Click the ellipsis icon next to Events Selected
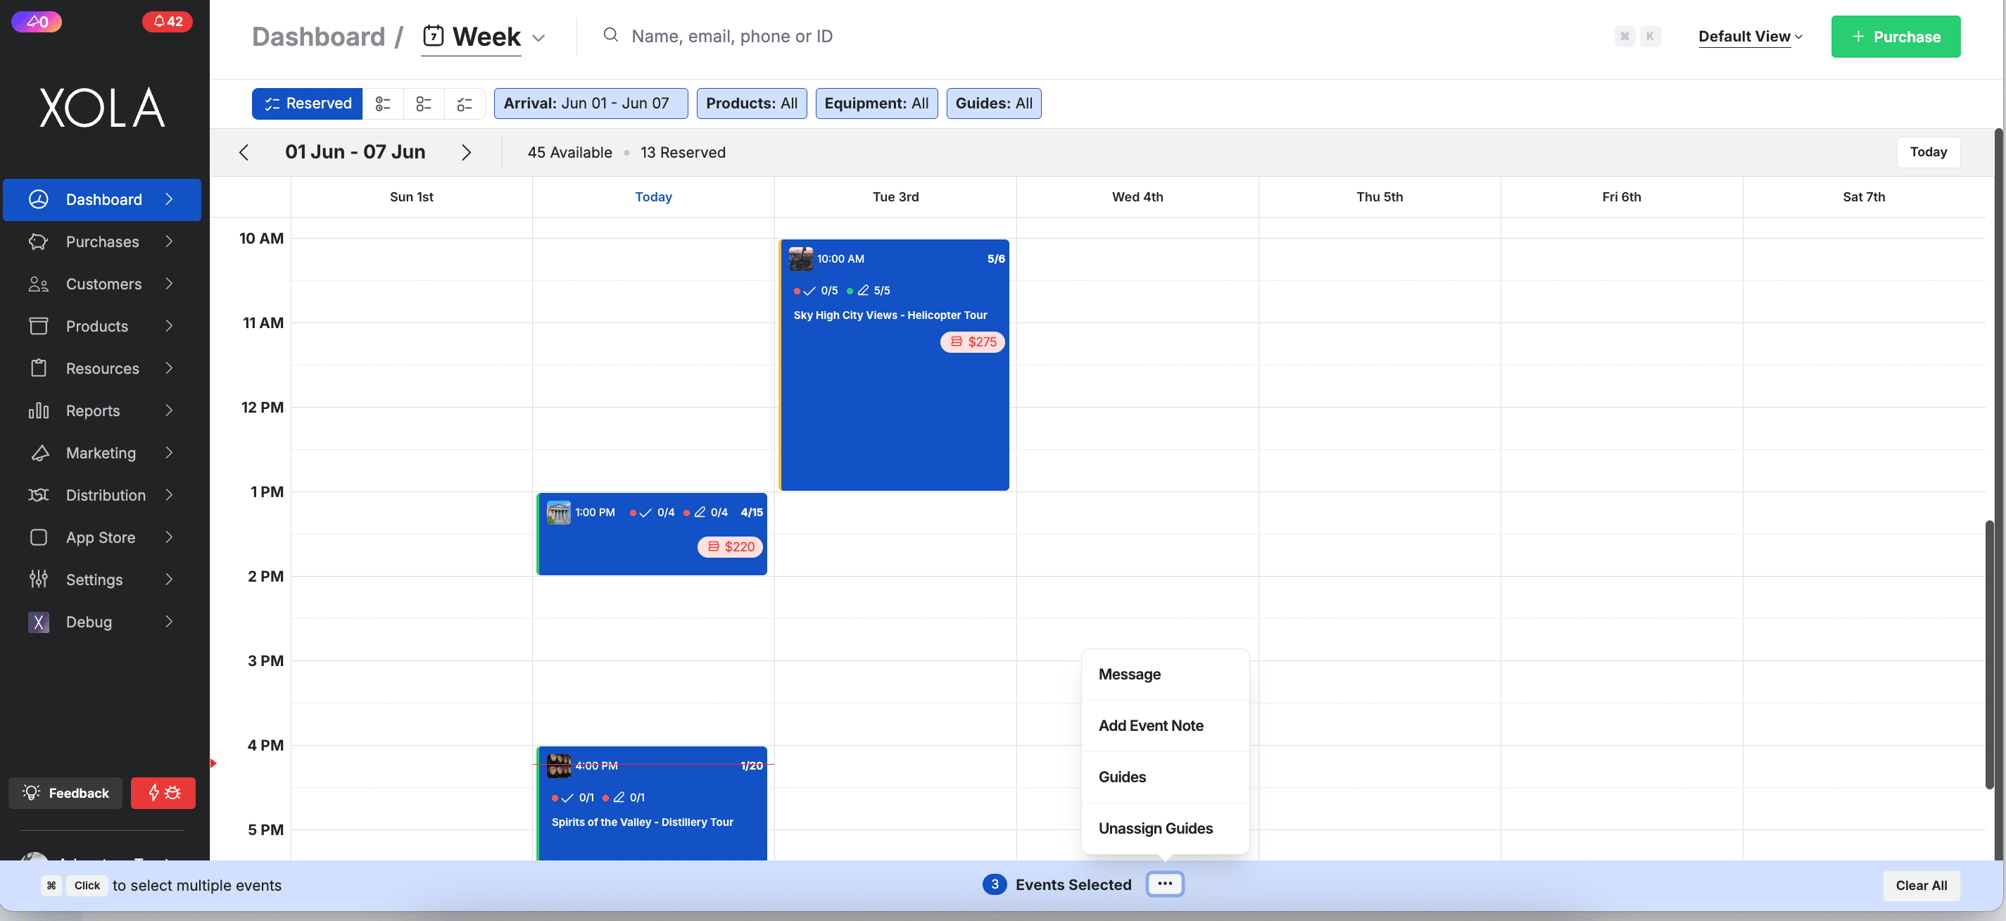 coord(1164,884)
